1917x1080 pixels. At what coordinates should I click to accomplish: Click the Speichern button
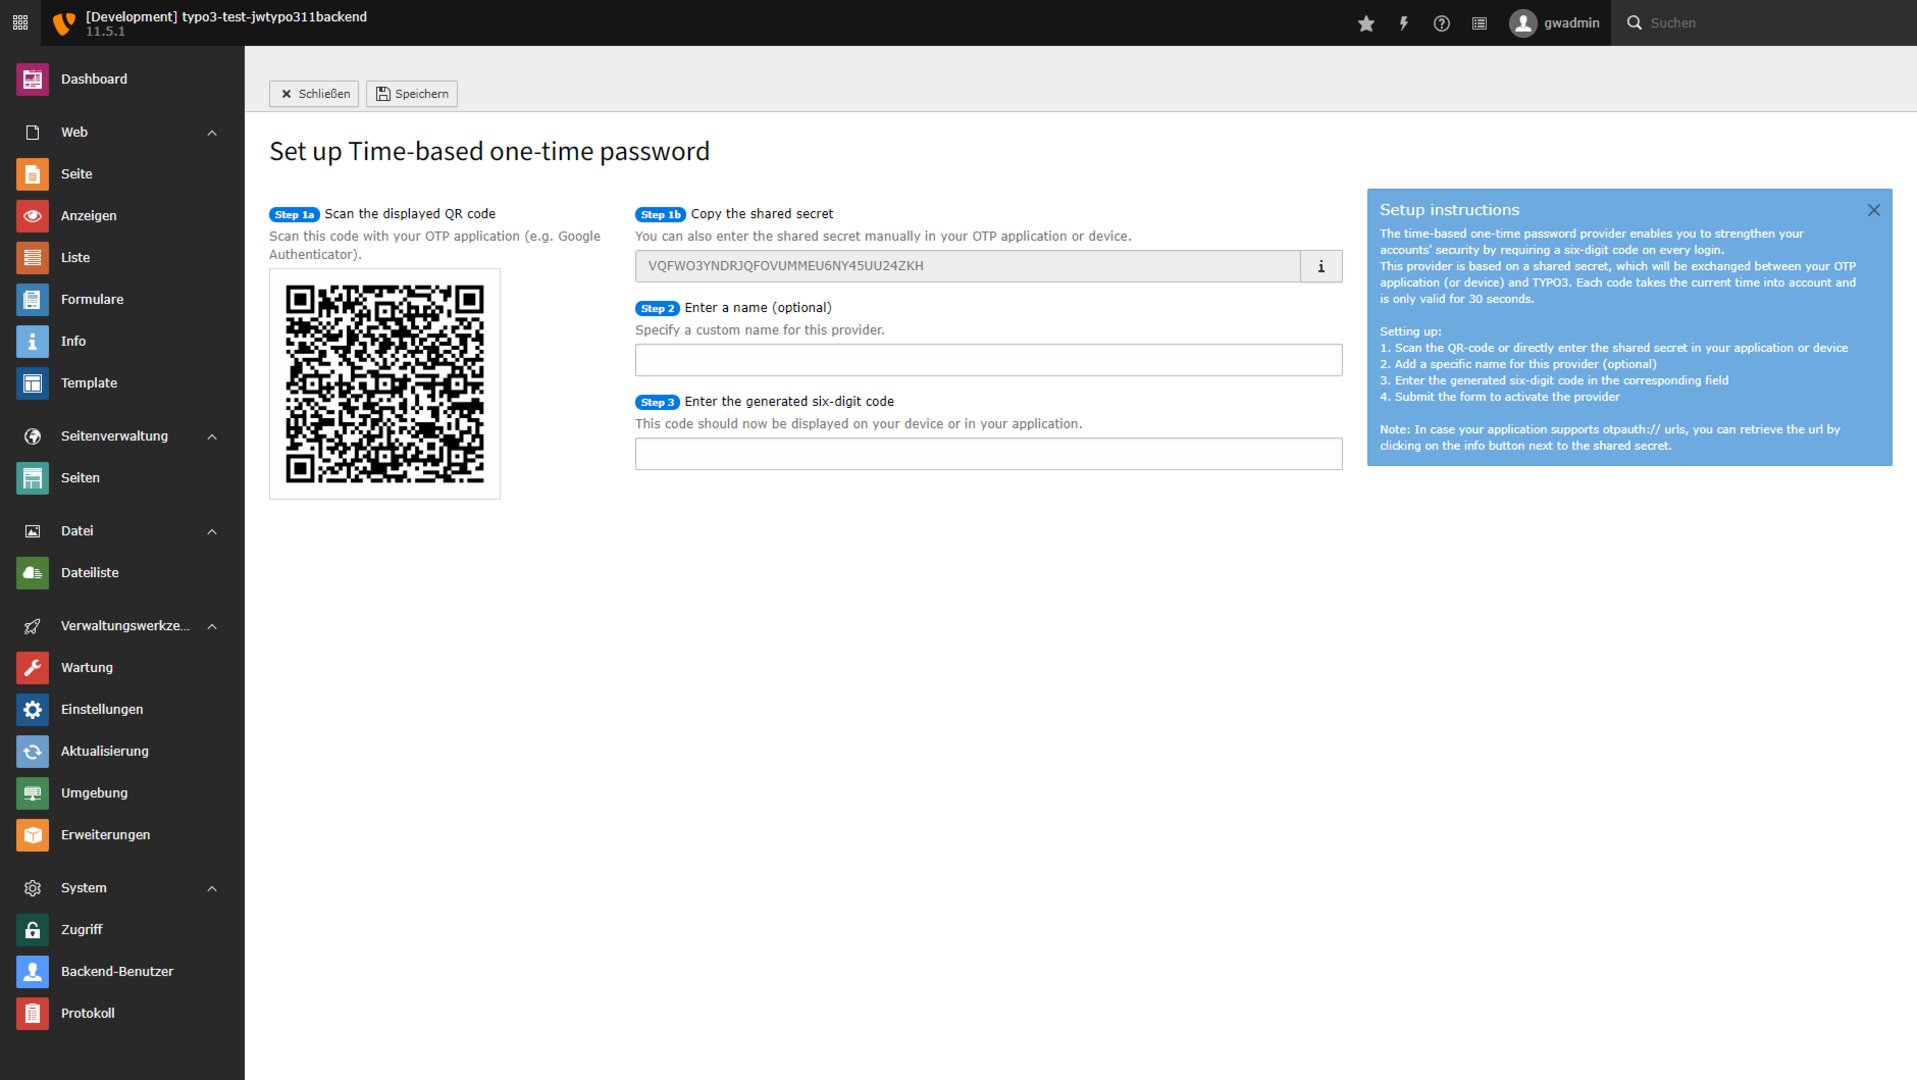tap(412, 94)
